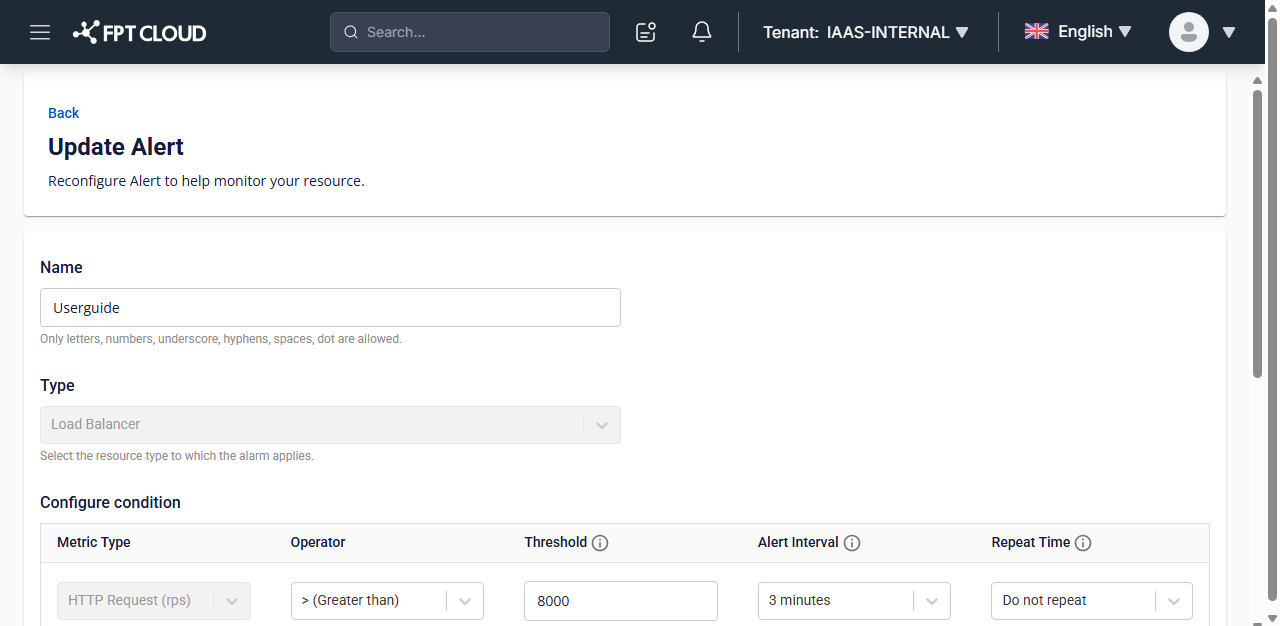This screenshot has height=626, width=1280.
Task: Open the notifications bell
Action: coord(702,32)
